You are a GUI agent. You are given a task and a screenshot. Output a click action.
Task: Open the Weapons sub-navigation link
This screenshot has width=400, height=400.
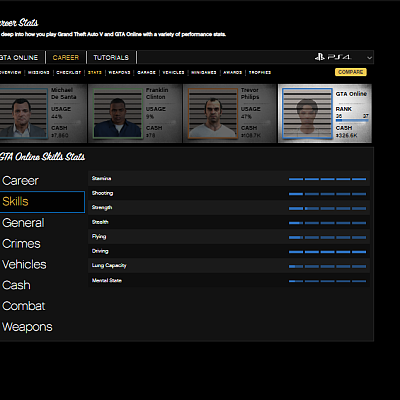coord(119,72)
